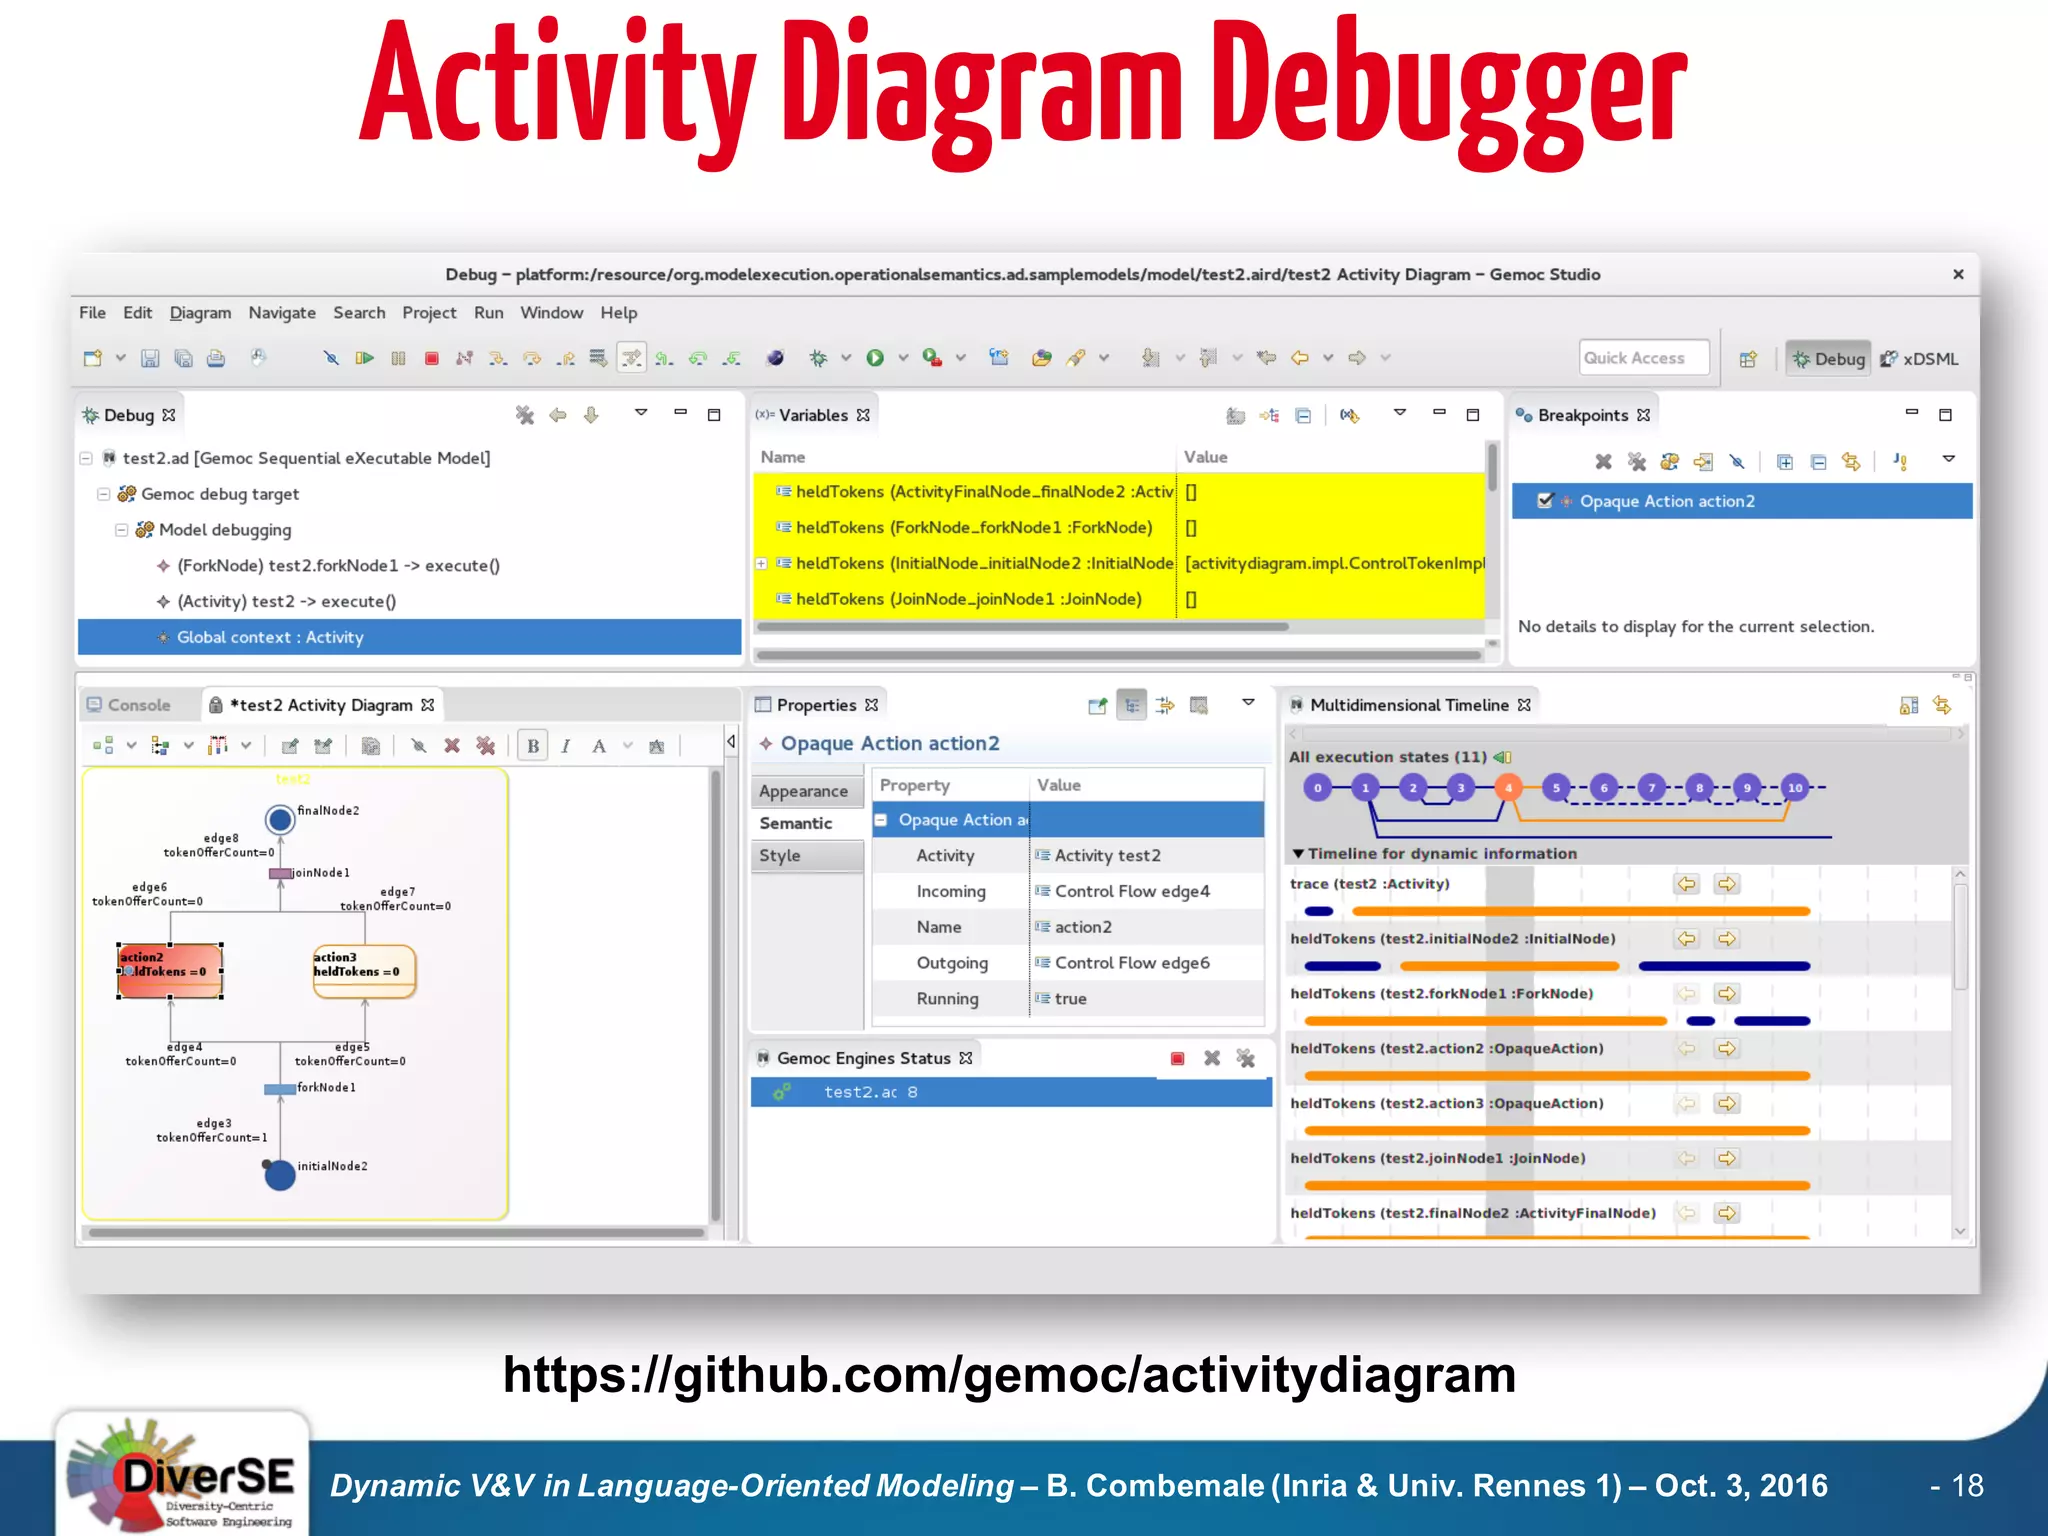Click the Suspend (pause) toolbar icon
Image resolution: width=2048 pixels, height=1536 pixels.
tap(398, 358)
